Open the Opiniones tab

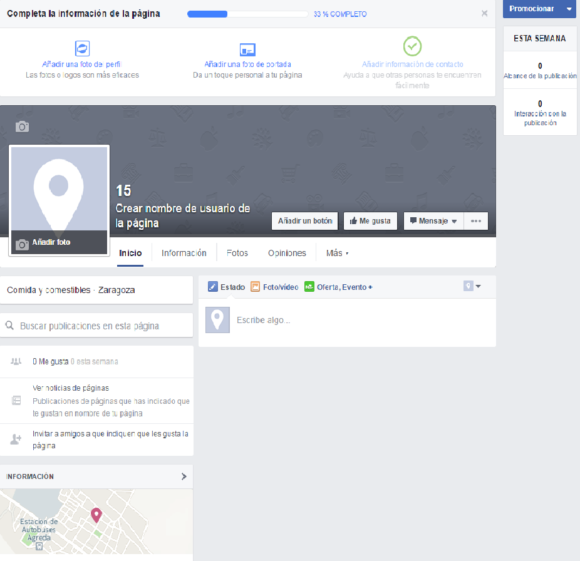(287, 253)
